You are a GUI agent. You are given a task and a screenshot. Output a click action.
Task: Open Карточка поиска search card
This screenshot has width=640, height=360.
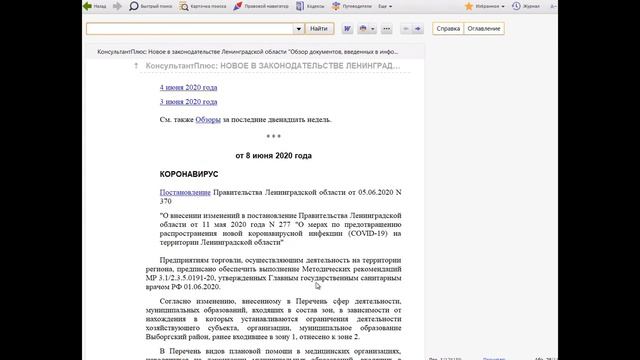pos(203,6)
